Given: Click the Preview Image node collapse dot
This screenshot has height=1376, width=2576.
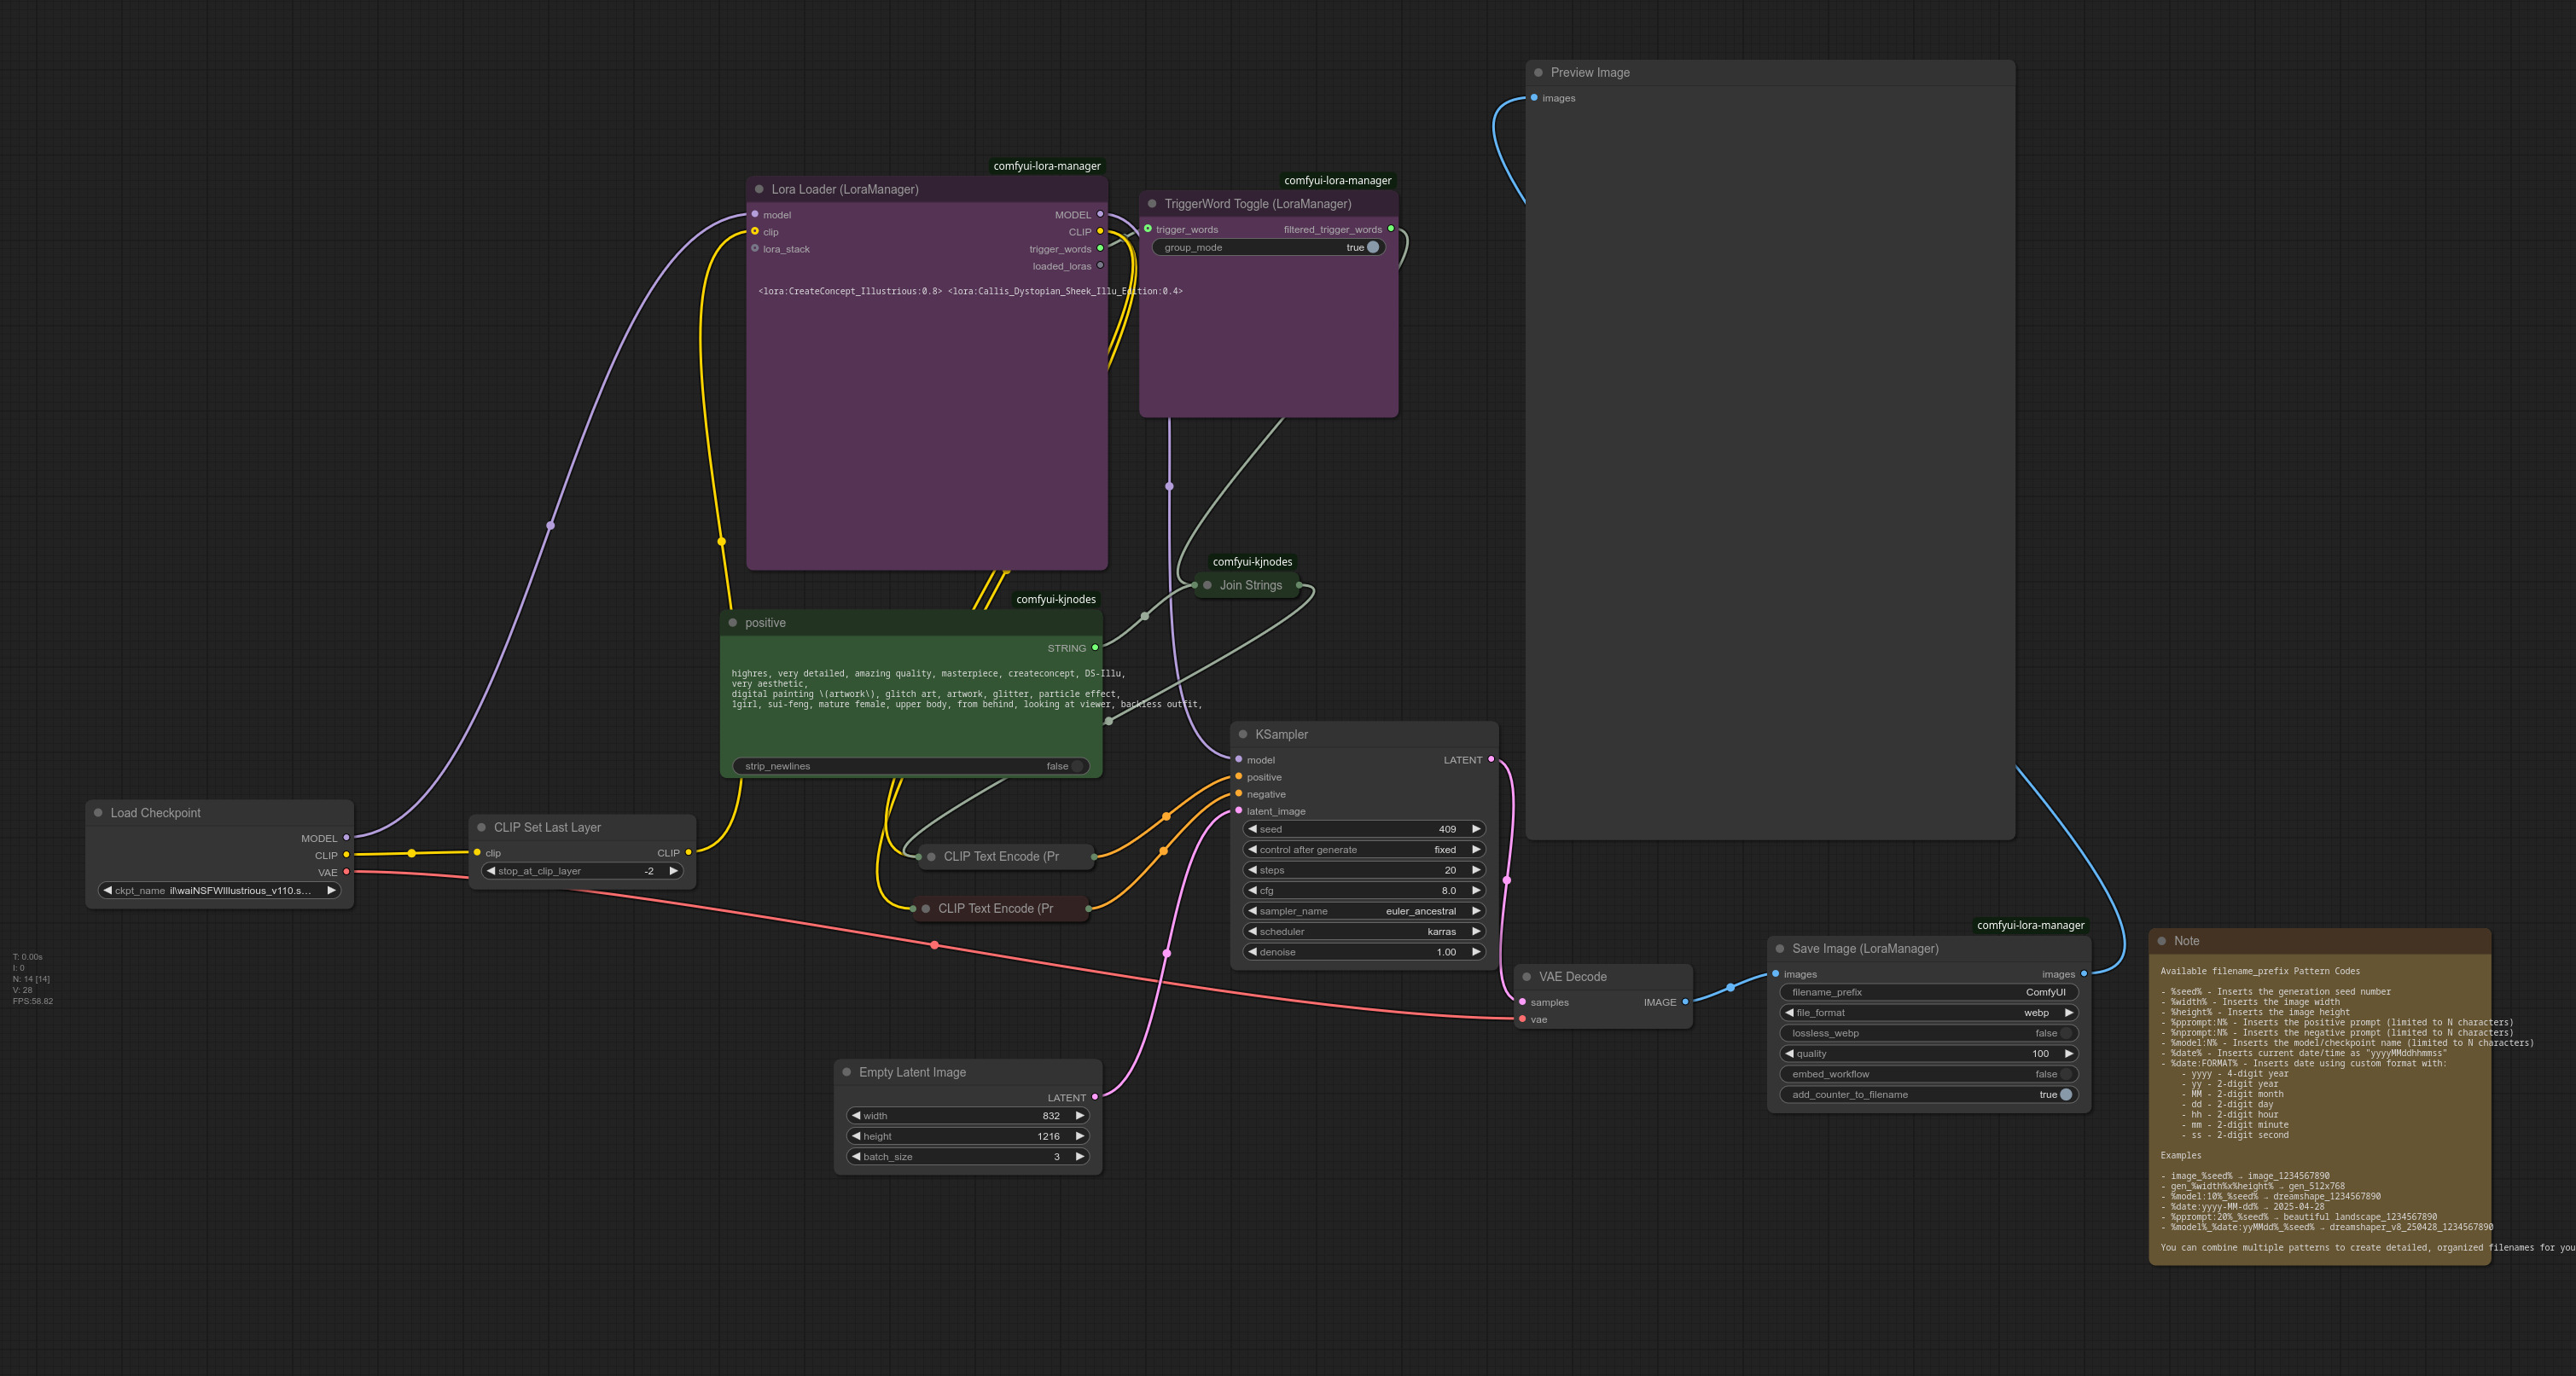Looking at the screenshot, I should click(1538, 72).
